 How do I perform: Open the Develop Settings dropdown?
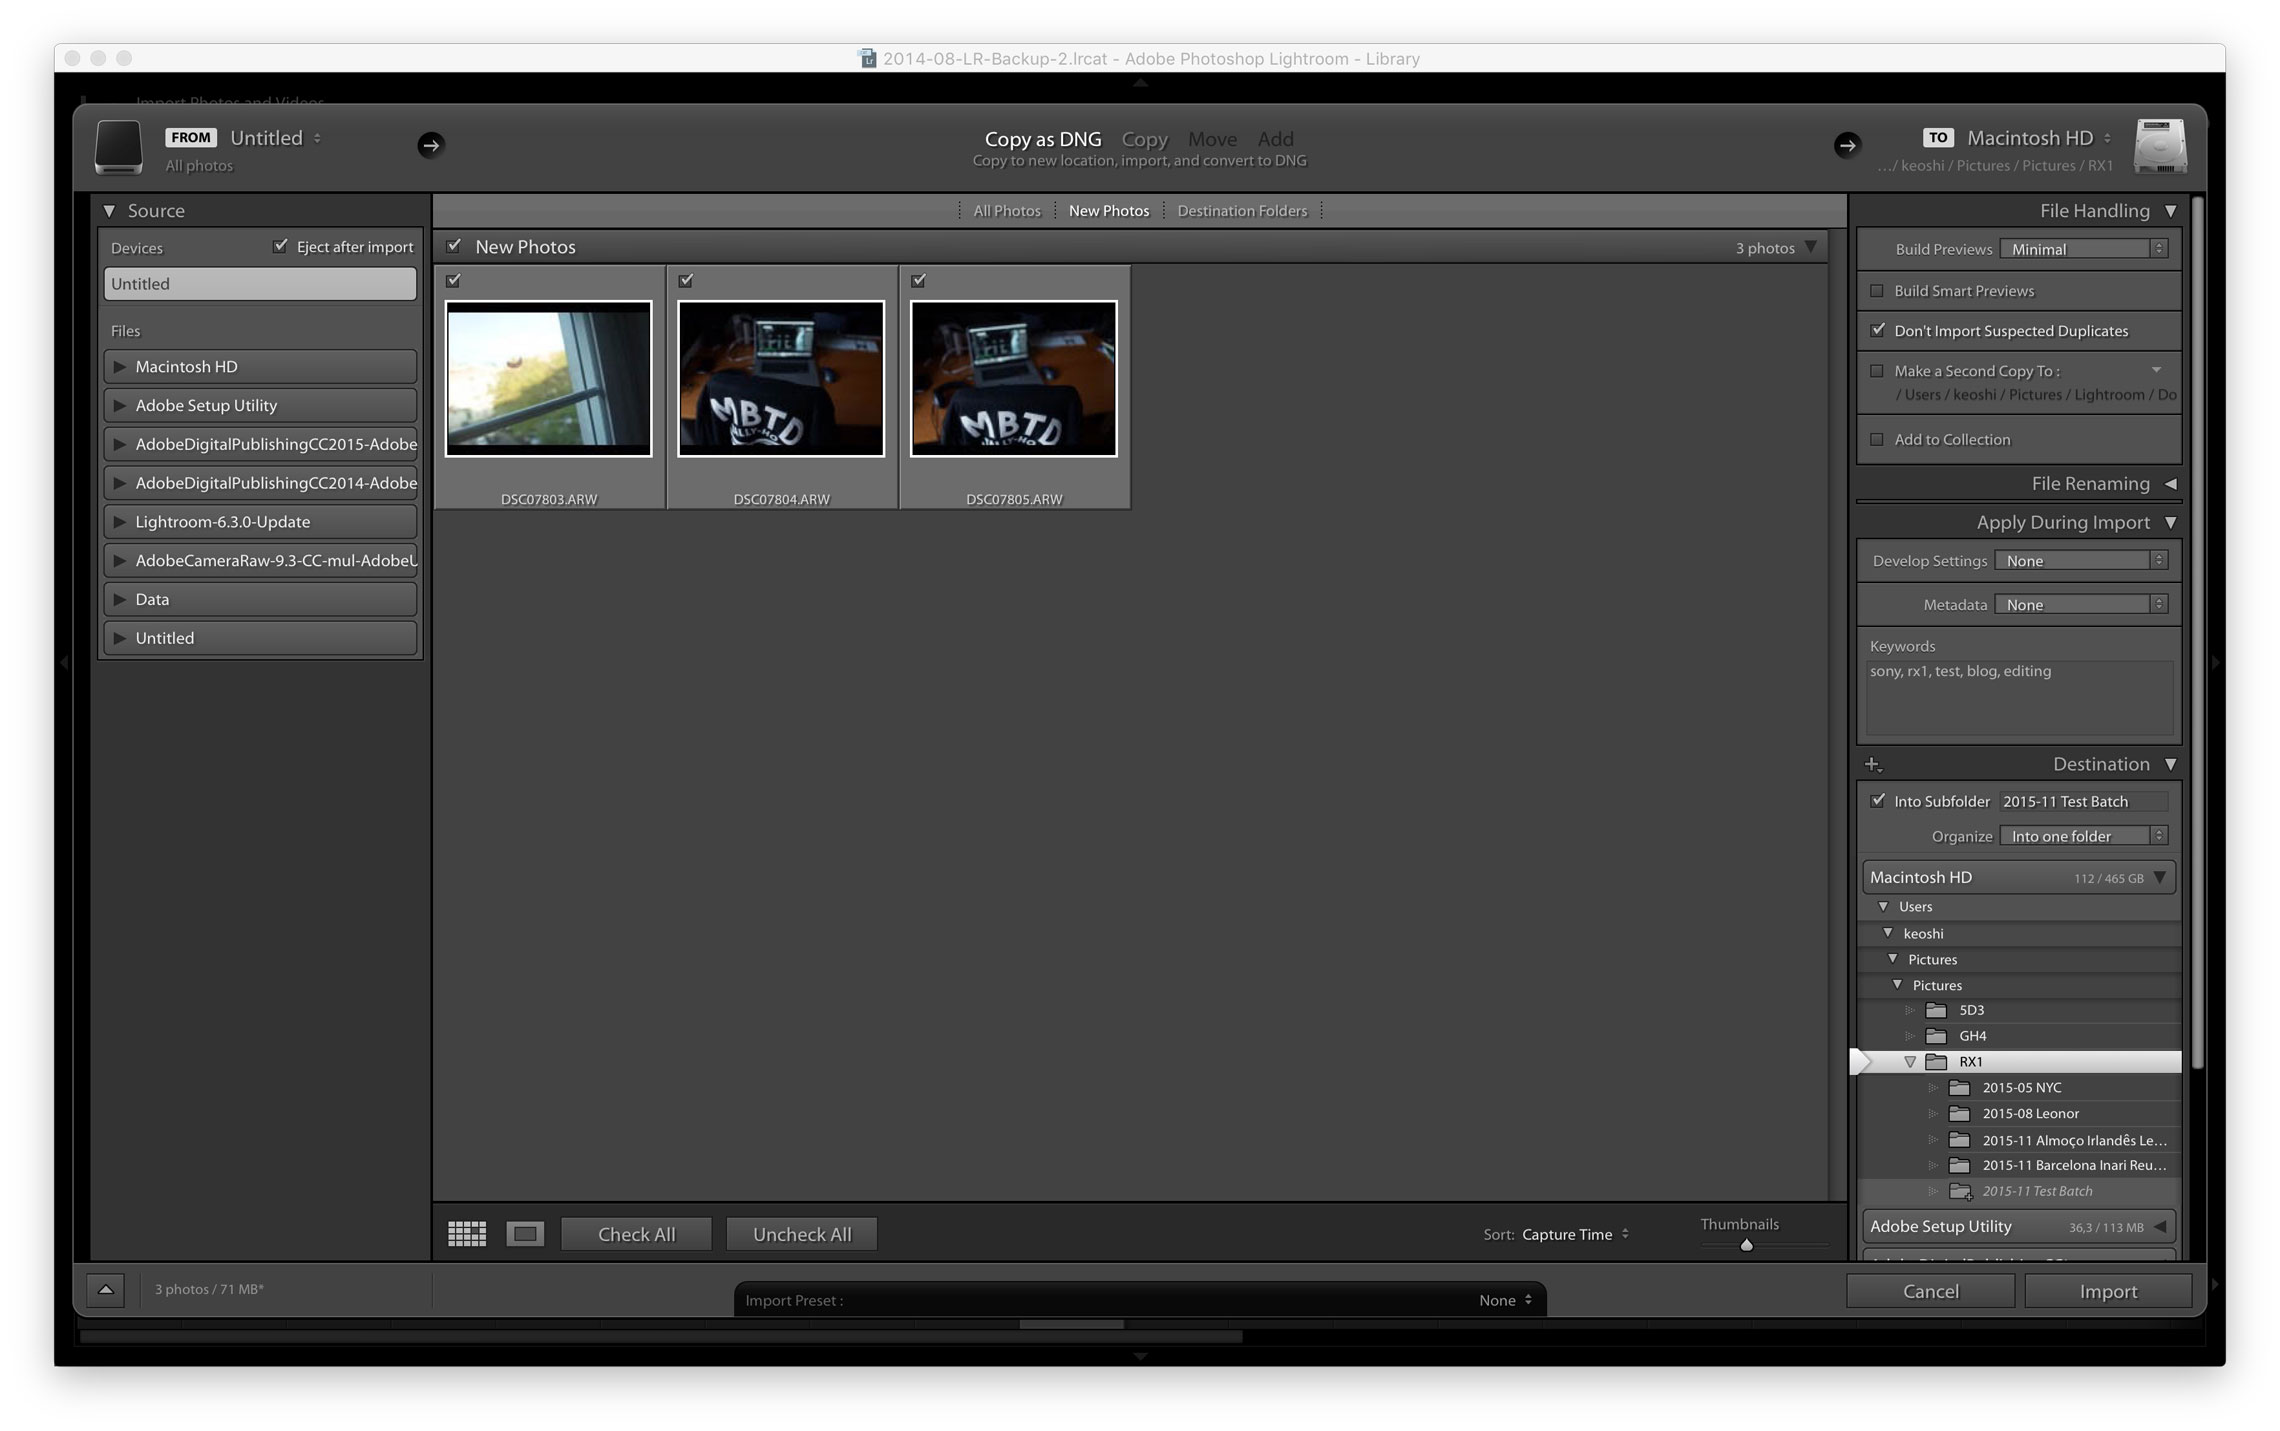click(2084, 559)
